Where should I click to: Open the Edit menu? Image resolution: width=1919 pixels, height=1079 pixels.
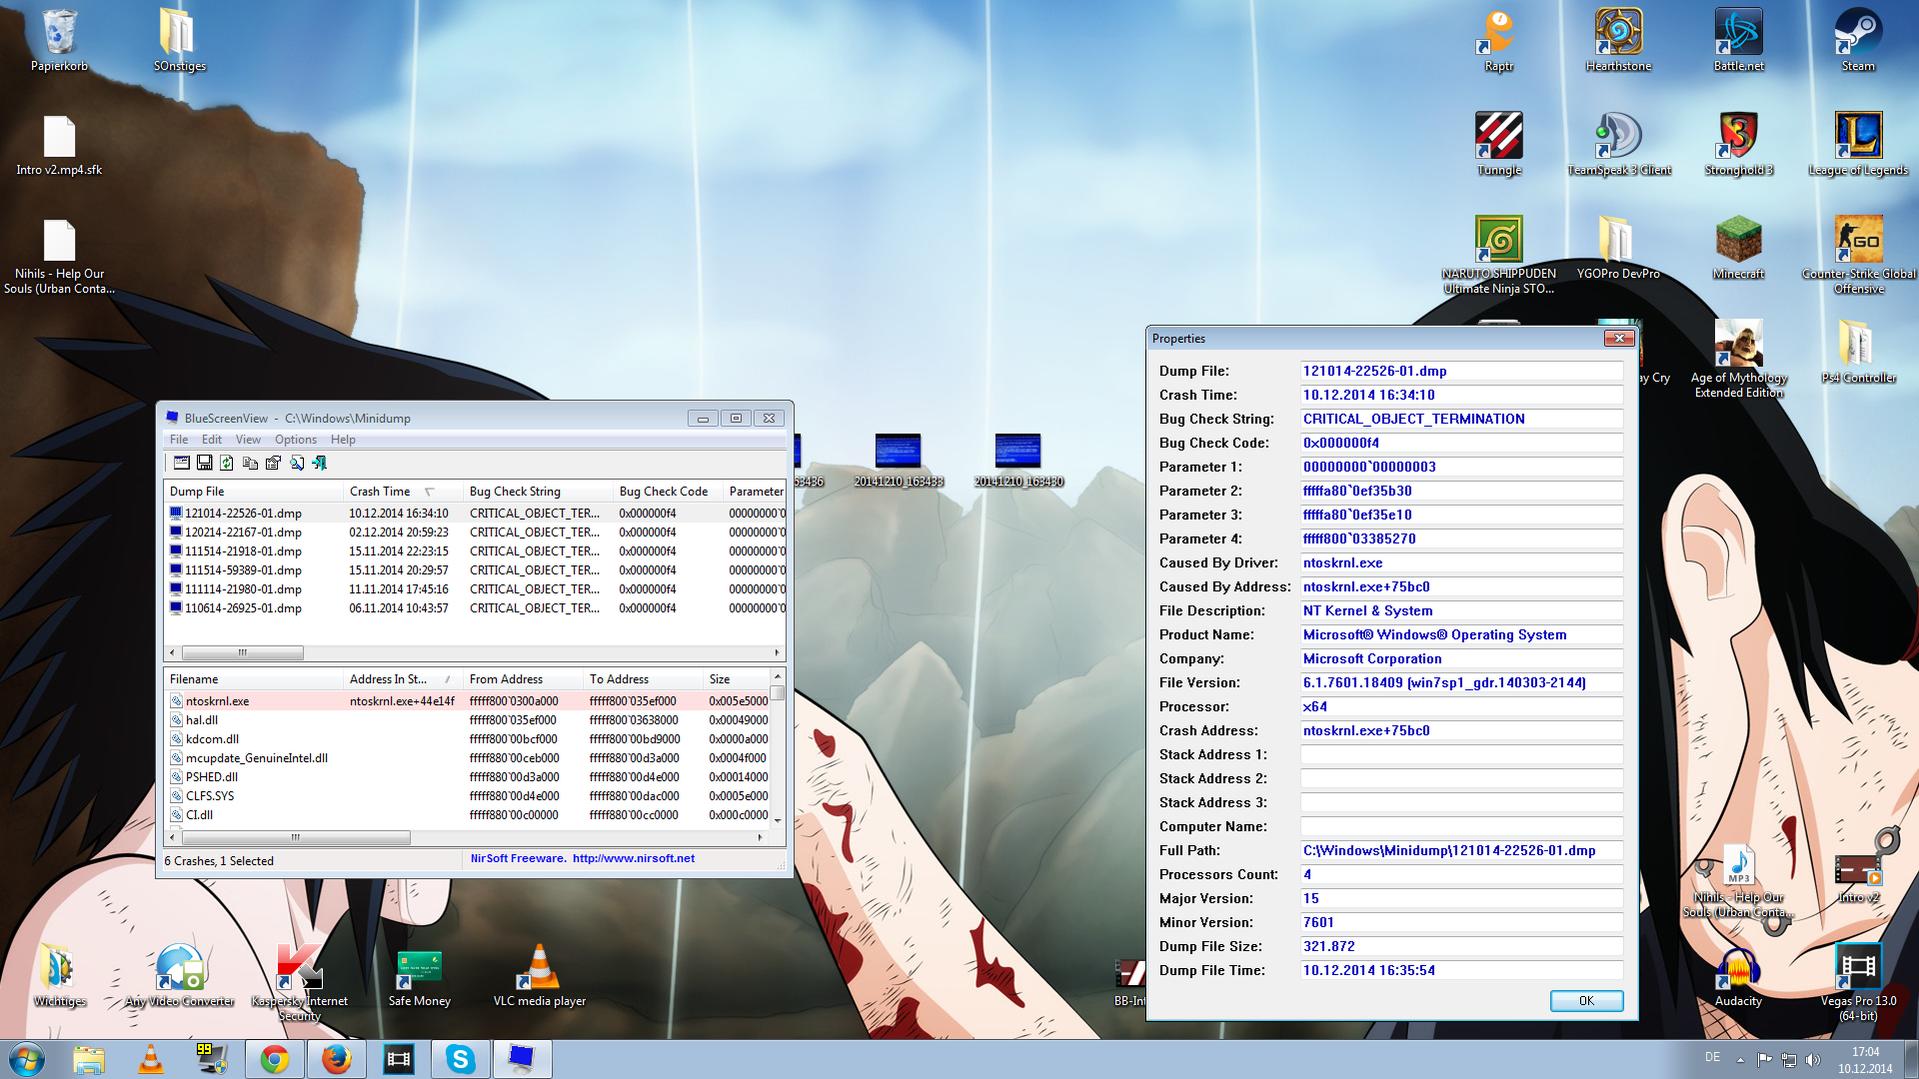click(212, 440)
